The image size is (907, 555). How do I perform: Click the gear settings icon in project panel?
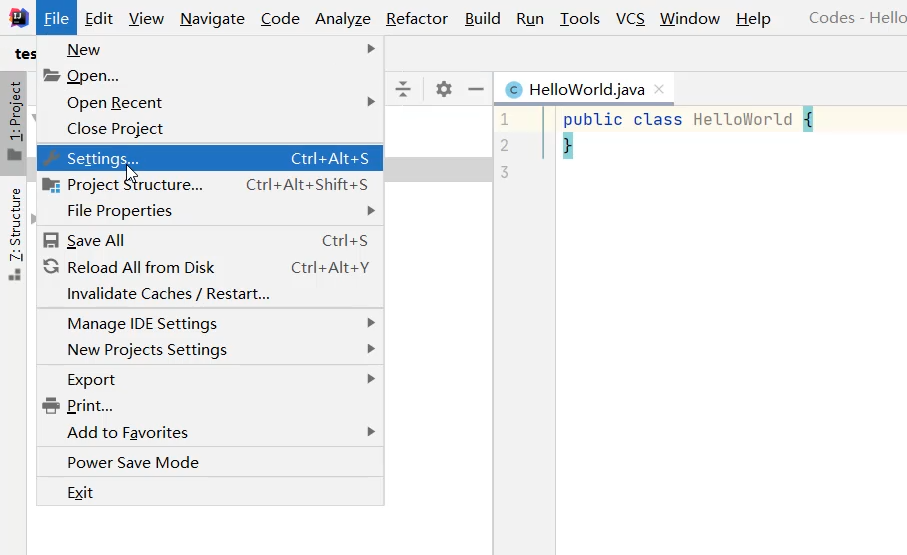pos(444,89)
